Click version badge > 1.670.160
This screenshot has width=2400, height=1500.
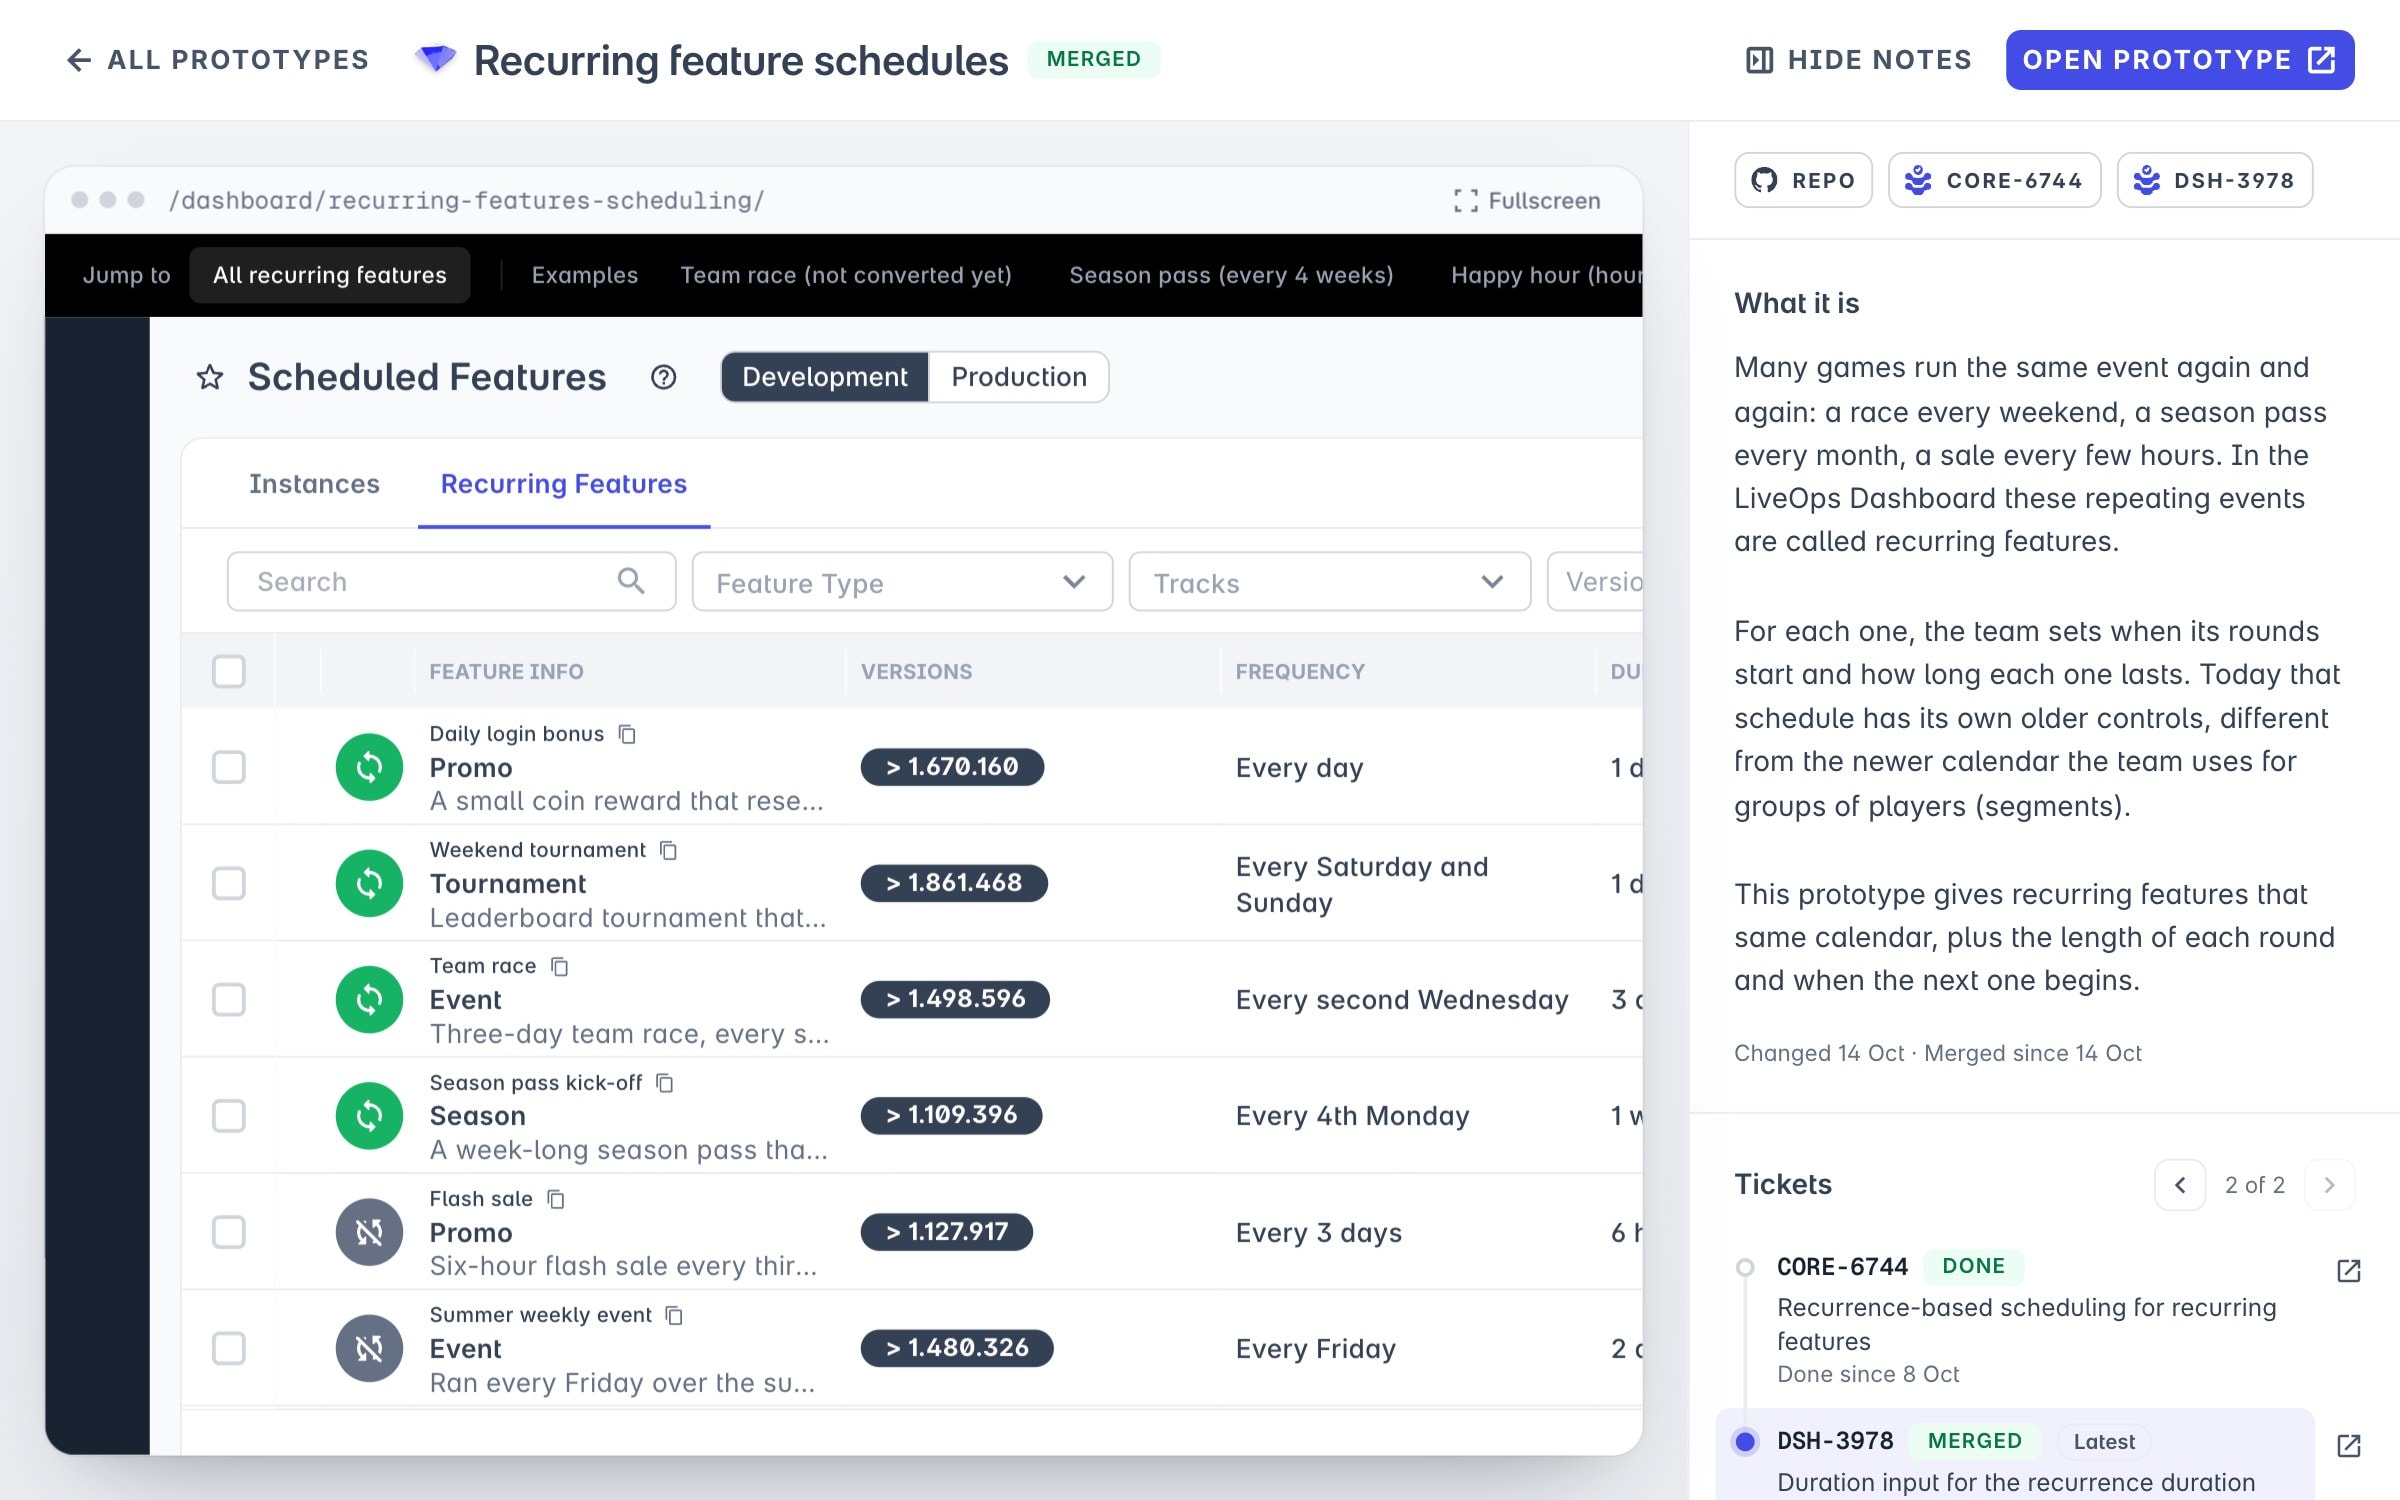[x=952, y=767]
